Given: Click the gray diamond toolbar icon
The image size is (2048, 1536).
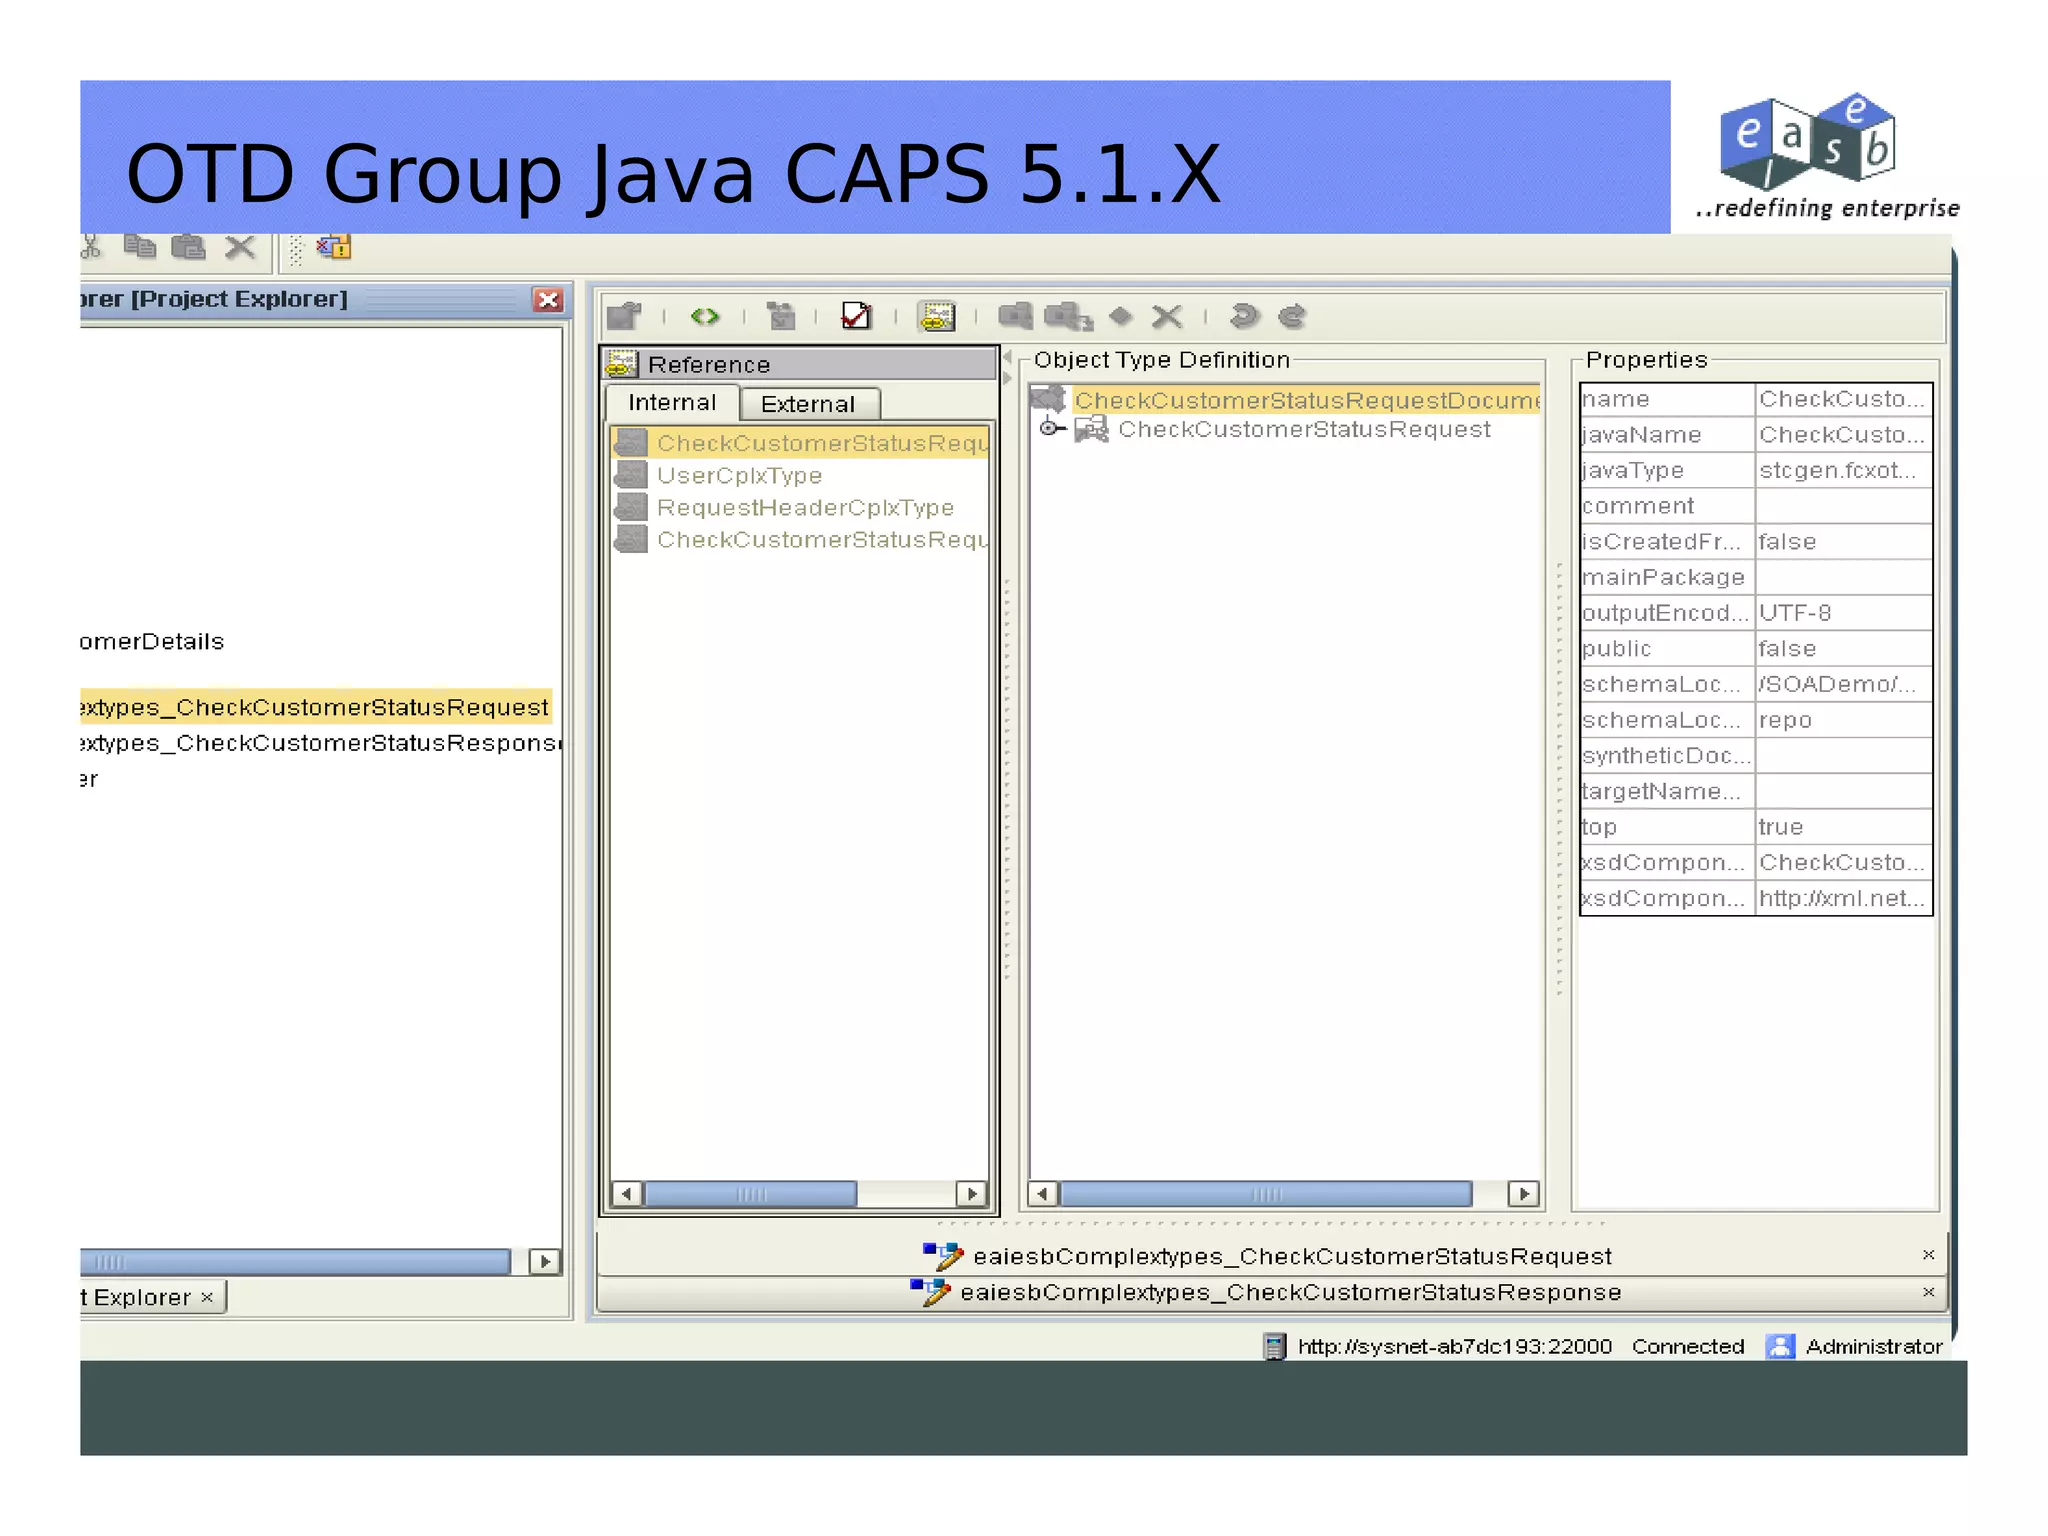Looking at the screenshot, I should click(x=1121, y=316).
